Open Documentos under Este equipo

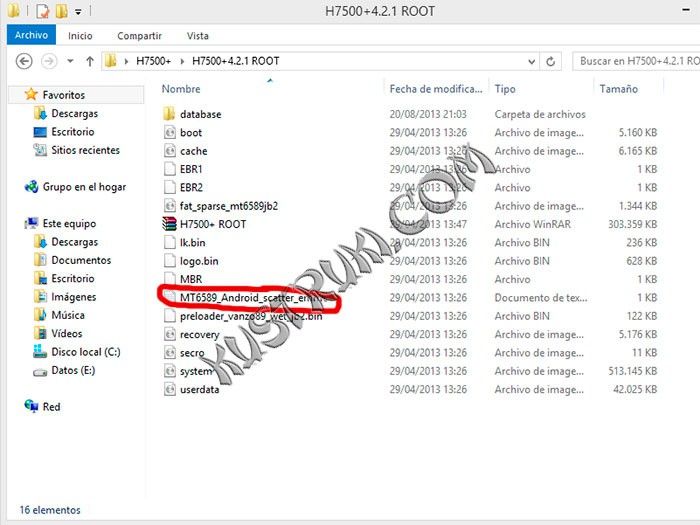click(x=81, y=260)
